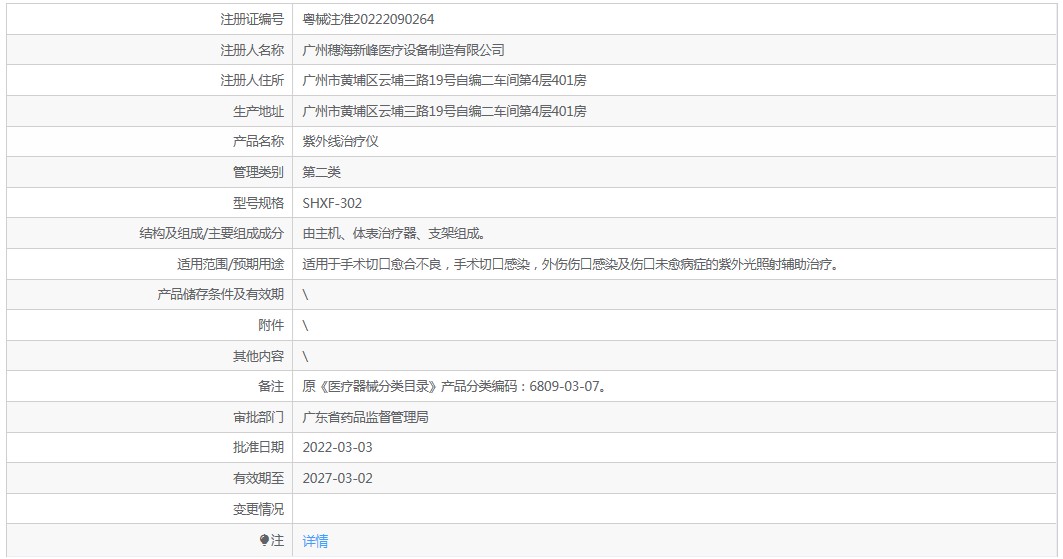Screen dimensions: 1063x559
Task: Click the 批准日期 label
Action: tap(258, 448)
